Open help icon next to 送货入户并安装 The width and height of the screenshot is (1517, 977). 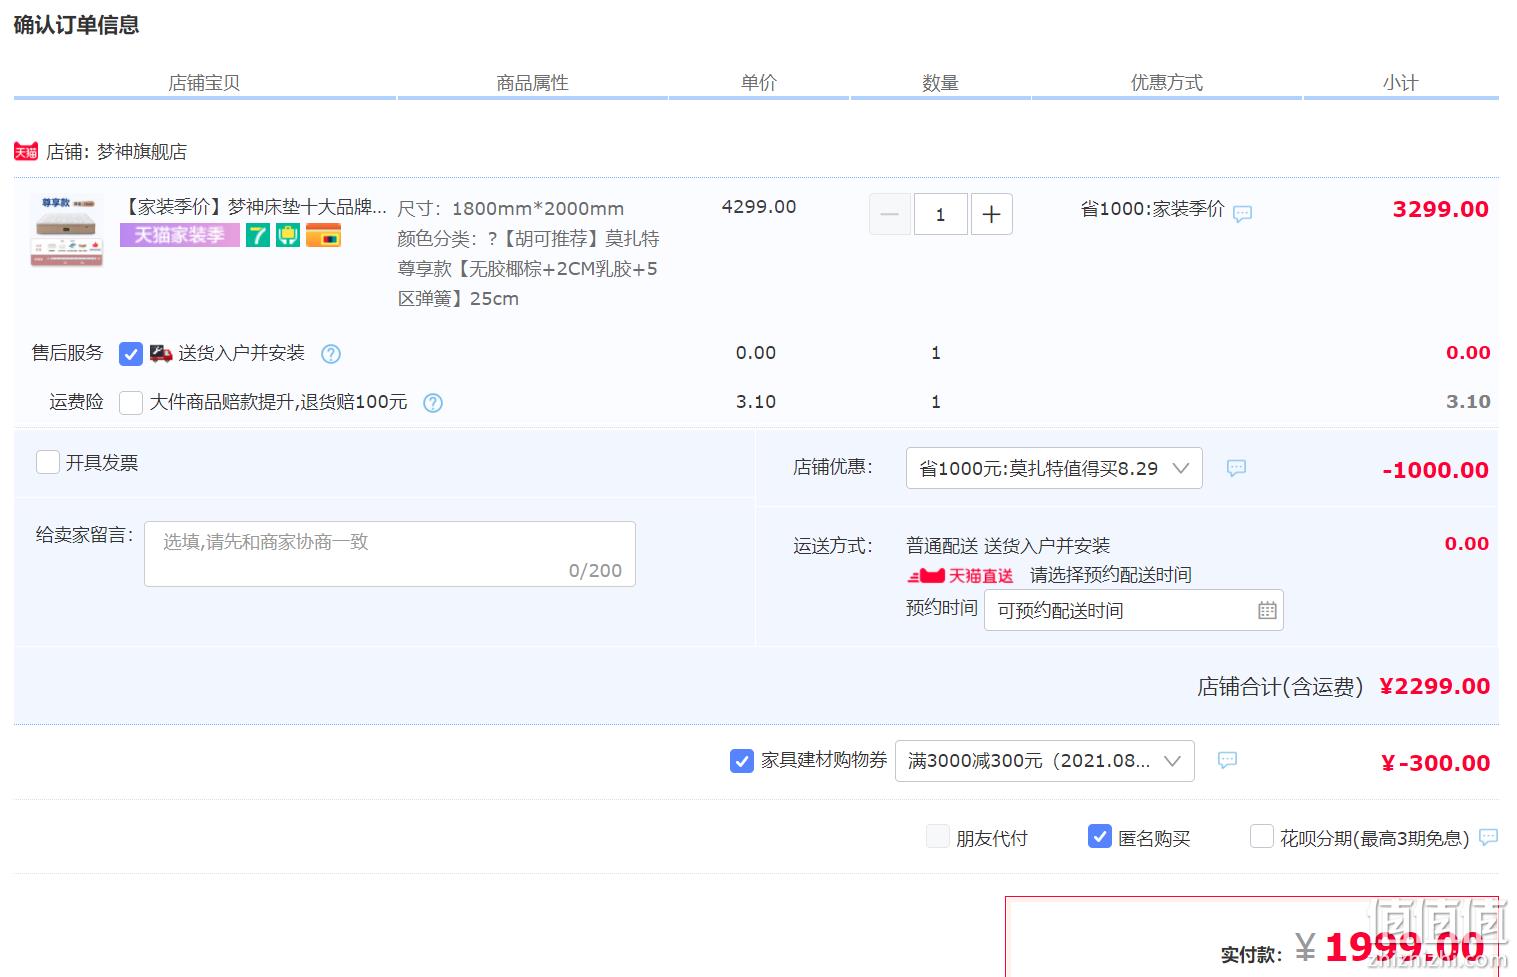point(331,354)
